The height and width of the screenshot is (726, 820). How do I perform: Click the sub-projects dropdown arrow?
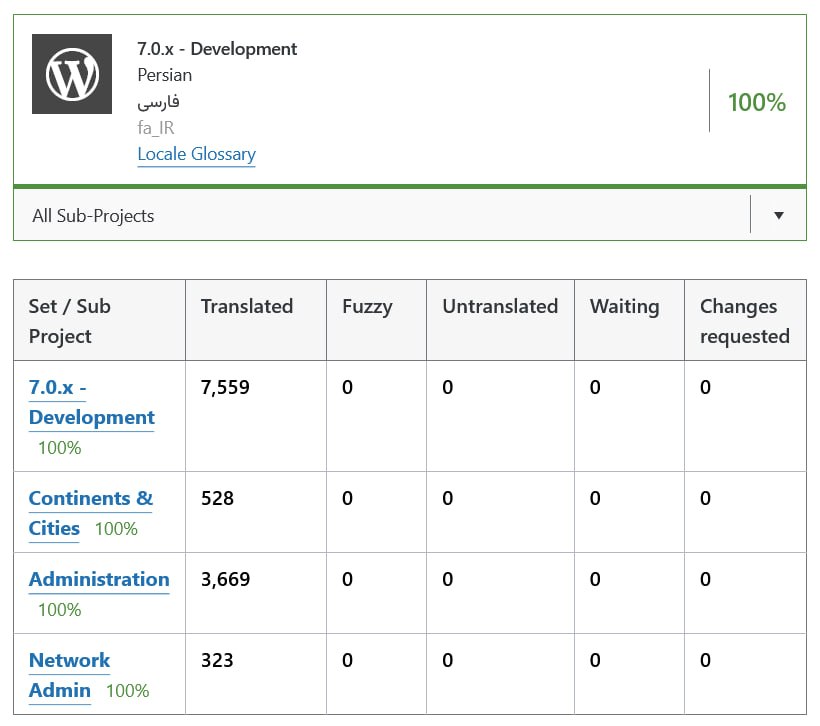(779, 215)
